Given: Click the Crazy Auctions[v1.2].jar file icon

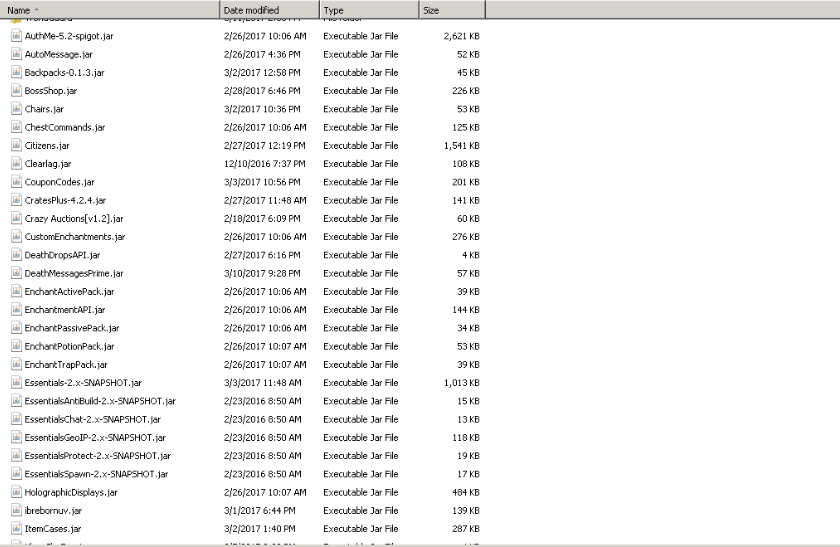Looking at the screenshot, I should click(17, 218).
